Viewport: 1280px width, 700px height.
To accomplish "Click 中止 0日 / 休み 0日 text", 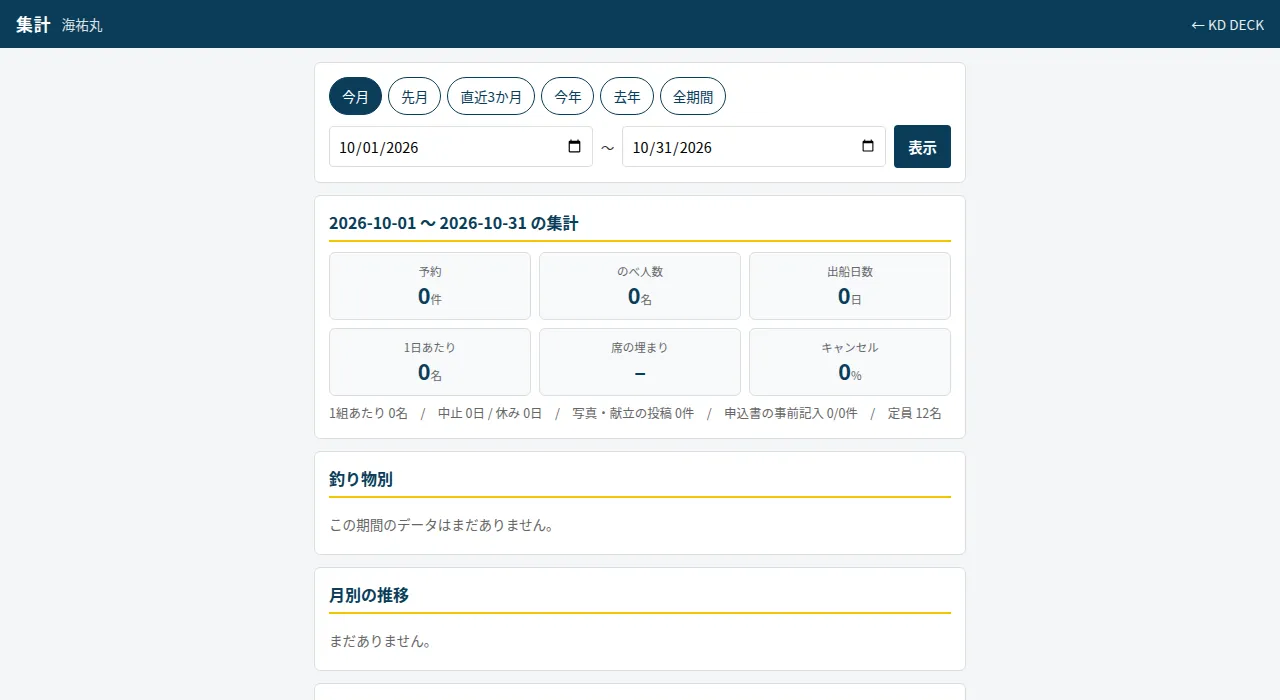I will coord(490,413).
